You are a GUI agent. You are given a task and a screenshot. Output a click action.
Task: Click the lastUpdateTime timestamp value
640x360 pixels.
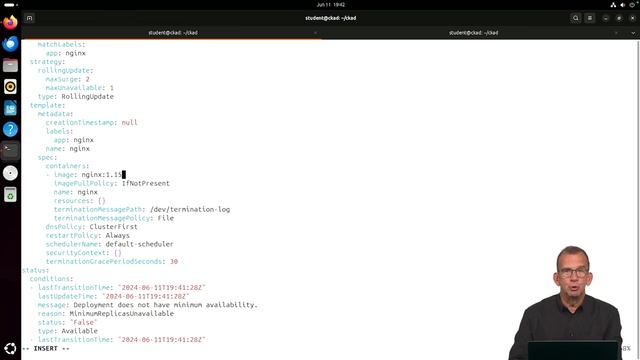pos(145,296)
